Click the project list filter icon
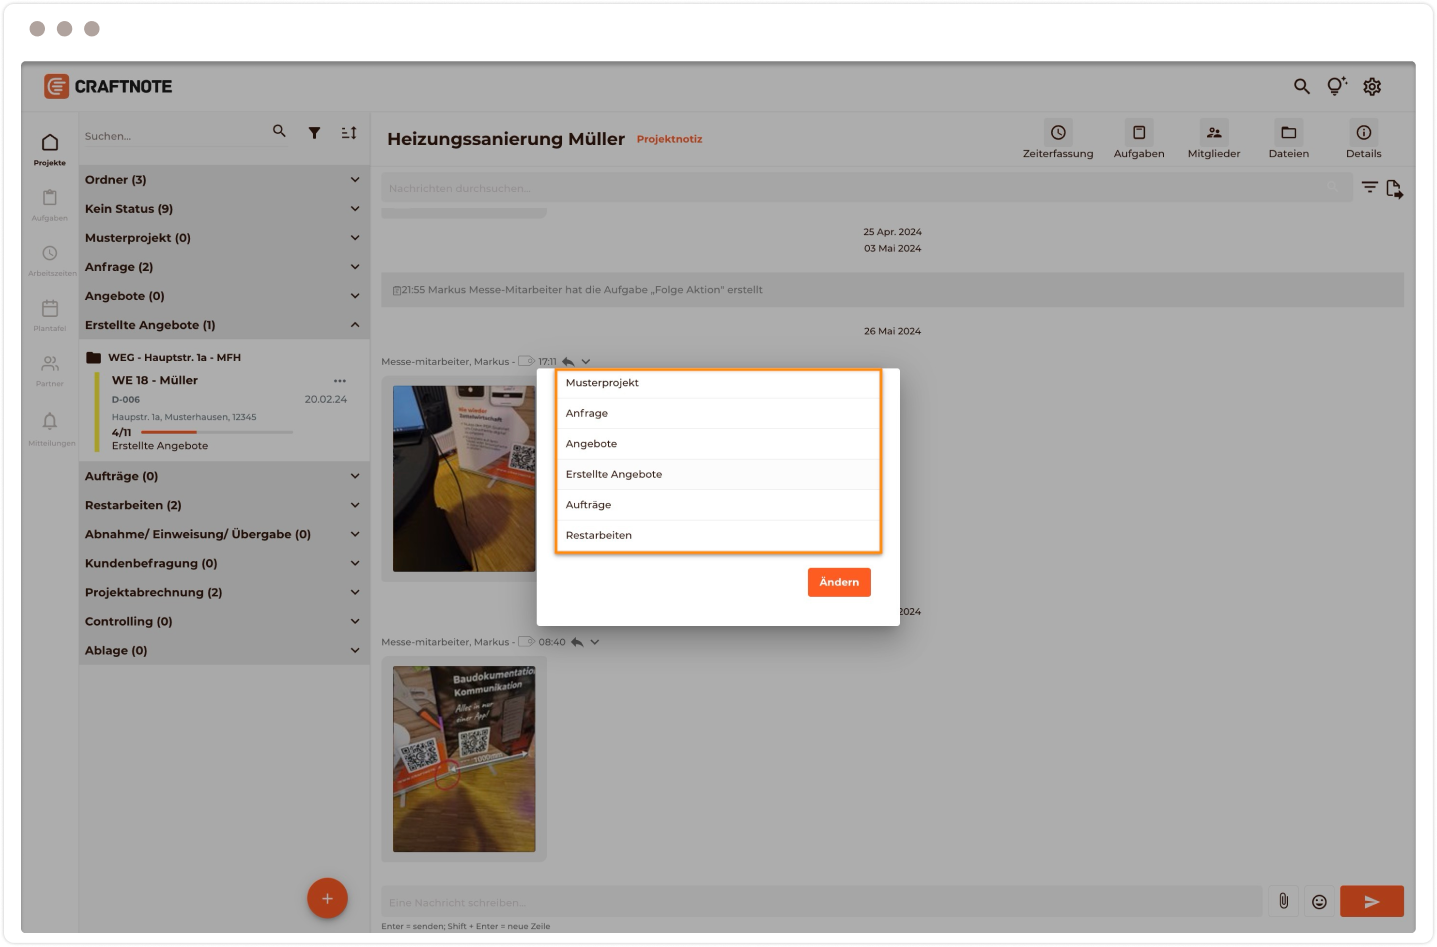The height and width of the screenshot is (947, 1437). pyautogui.click(x=314, y=133)
